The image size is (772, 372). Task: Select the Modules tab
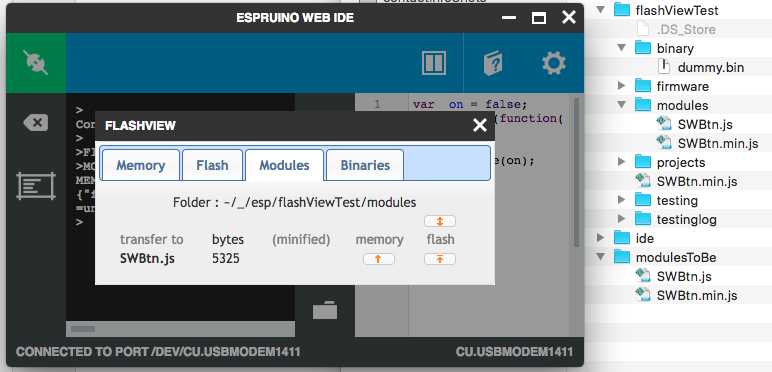[x=285, y=165]
